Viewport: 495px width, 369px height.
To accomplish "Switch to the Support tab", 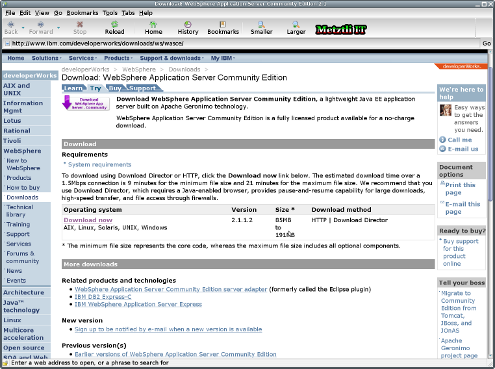I will click(x=143, y=88).
